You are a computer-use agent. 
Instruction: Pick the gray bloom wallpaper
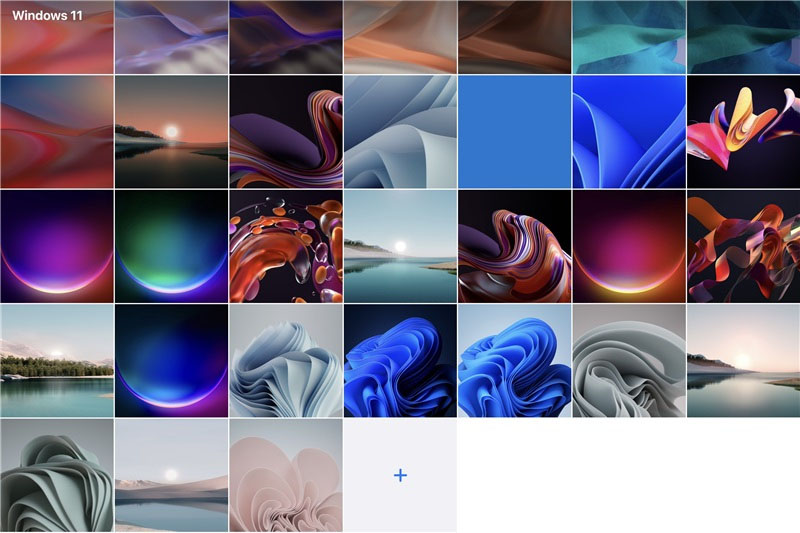[x=629, y=361]
